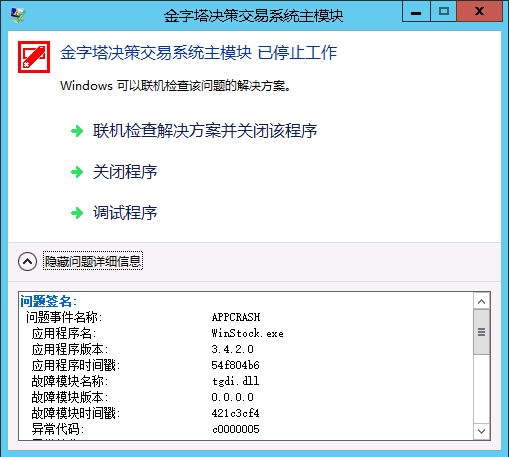Click the 故障模块名称: label
This screenshot has height=457, width=509.
(x=70, y=381)
